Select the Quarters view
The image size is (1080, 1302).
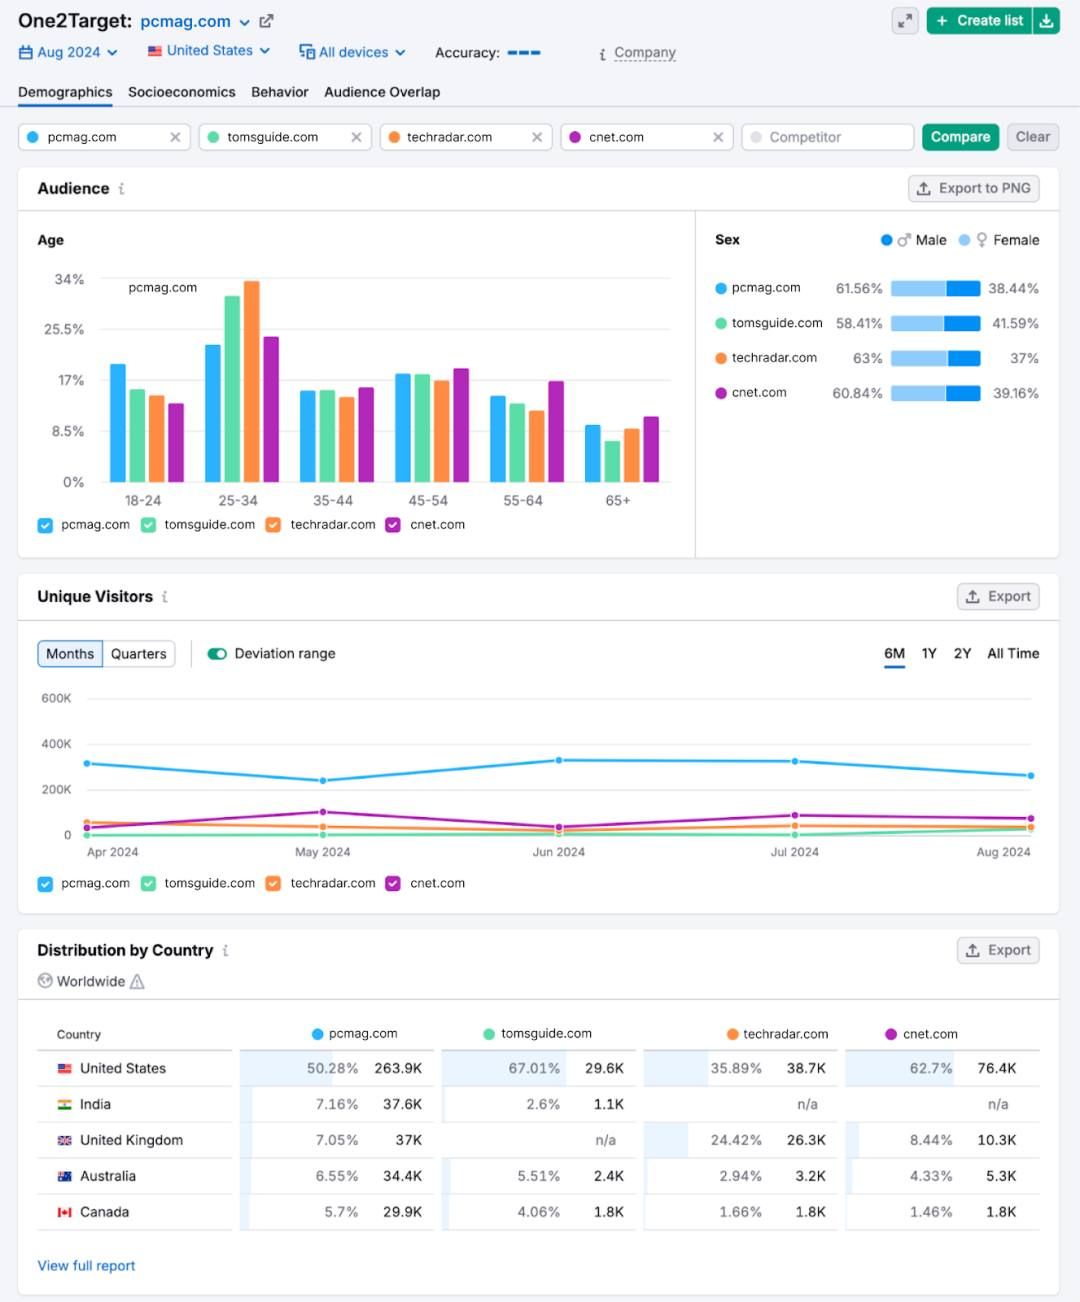tap(139, 654)
